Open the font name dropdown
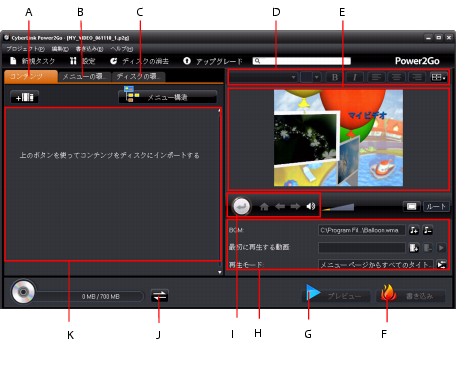This screenshot has width=467, height=388. click(x=263, y=77)
